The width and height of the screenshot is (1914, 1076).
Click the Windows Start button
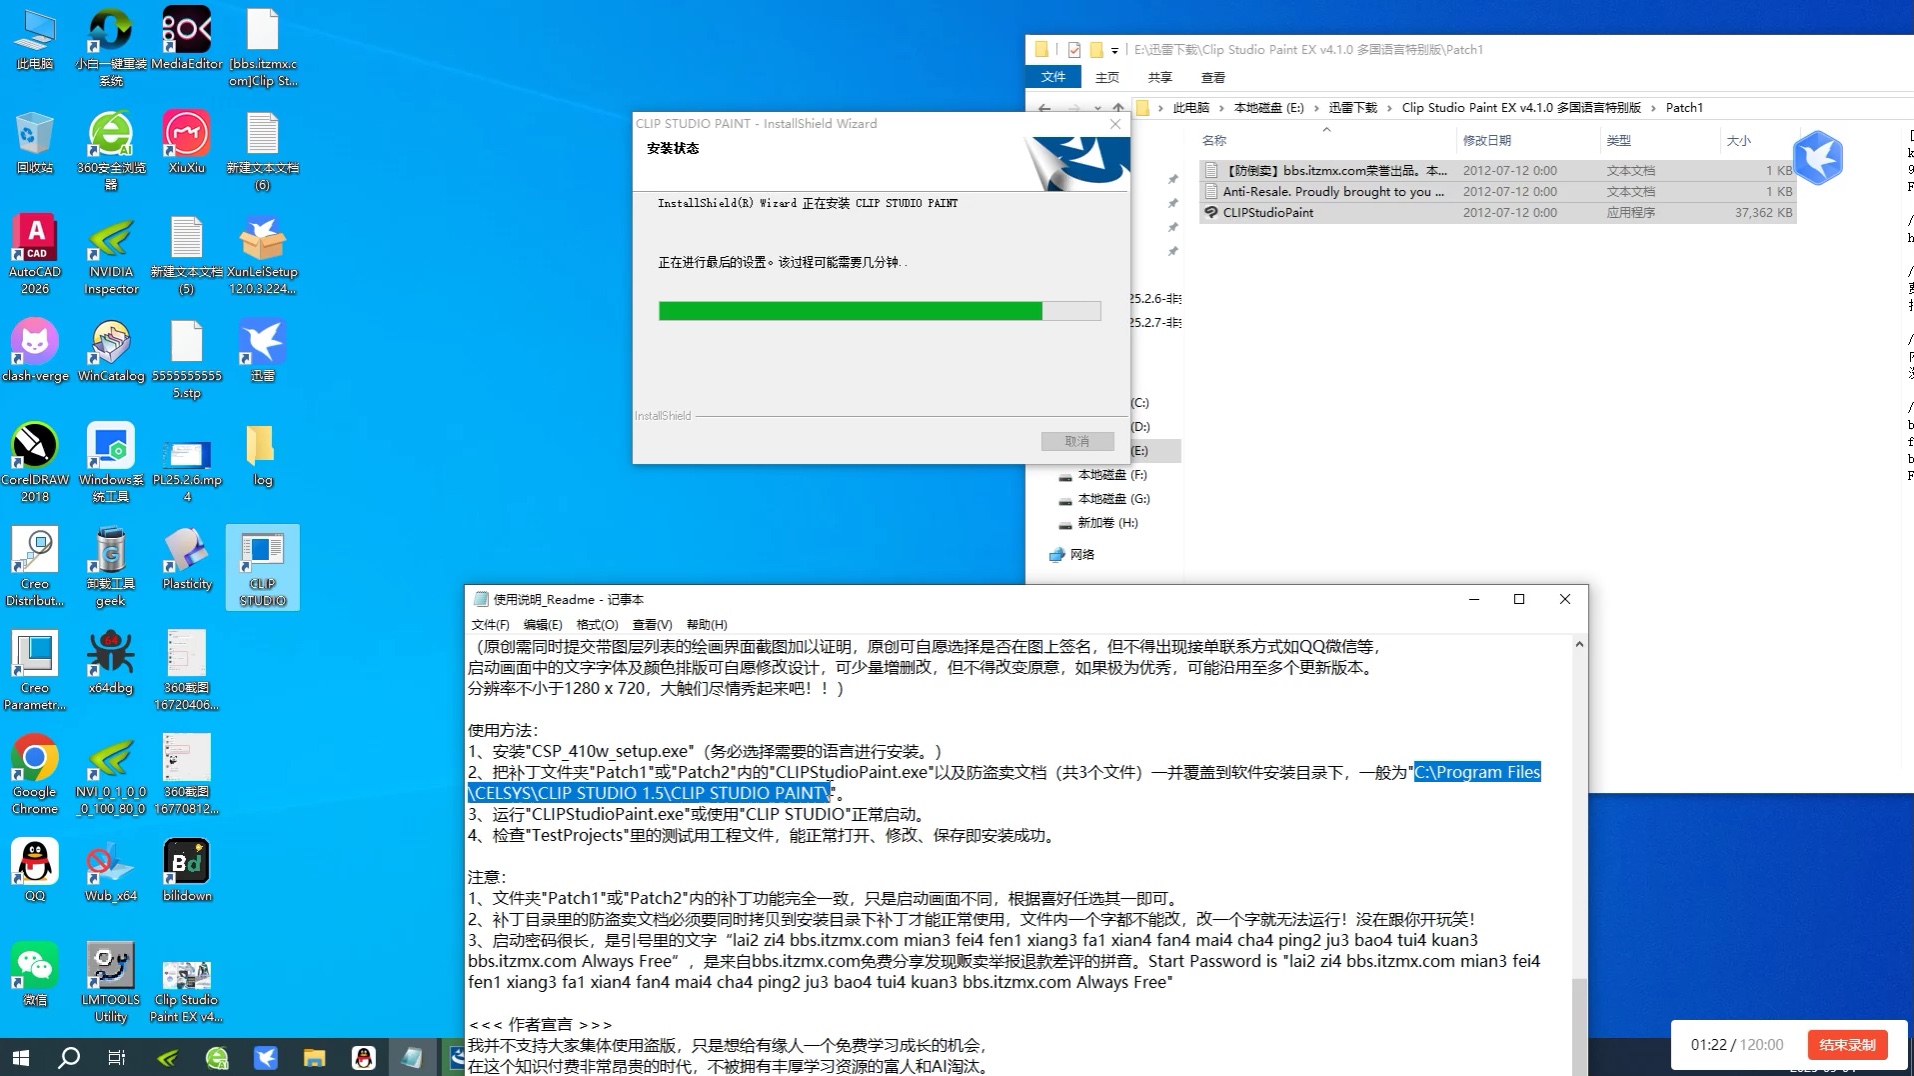20,1057
